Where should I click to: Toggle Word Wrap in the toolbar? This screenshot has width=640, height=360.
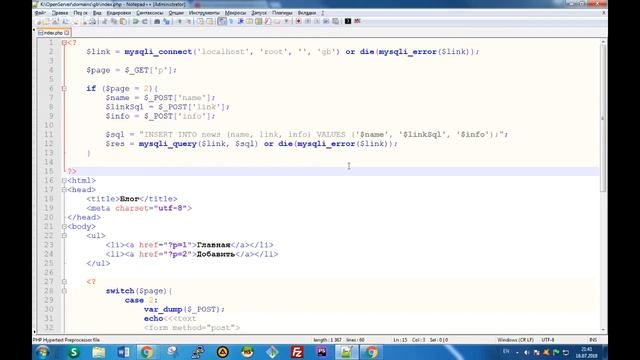(222, 21)
